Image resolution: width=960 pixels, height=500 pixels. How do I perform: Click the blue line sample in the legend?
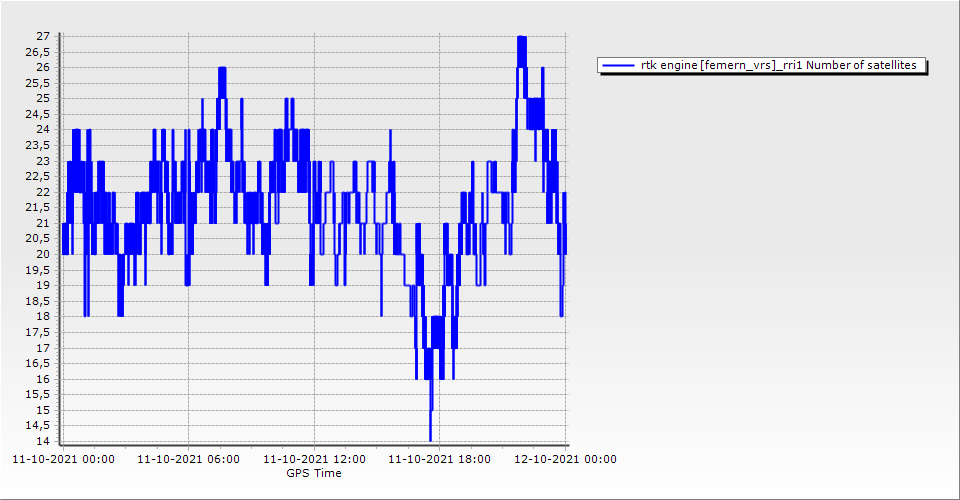(x=619, y=66)
